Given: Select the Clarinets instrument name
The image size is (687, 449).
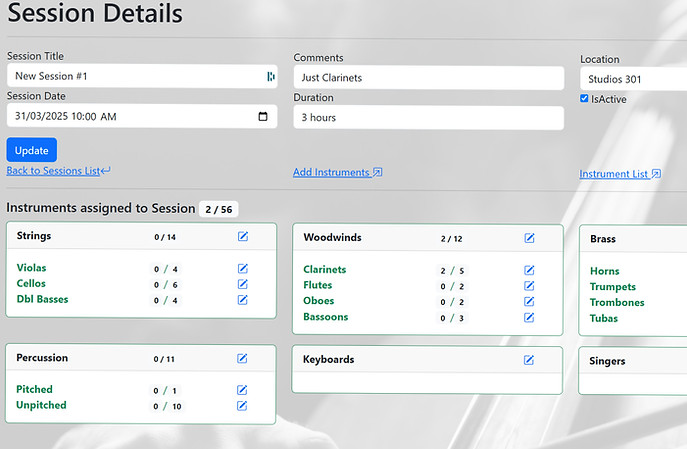Looking at the screenshot, I should pyautogui.click(x=325, y=269).
